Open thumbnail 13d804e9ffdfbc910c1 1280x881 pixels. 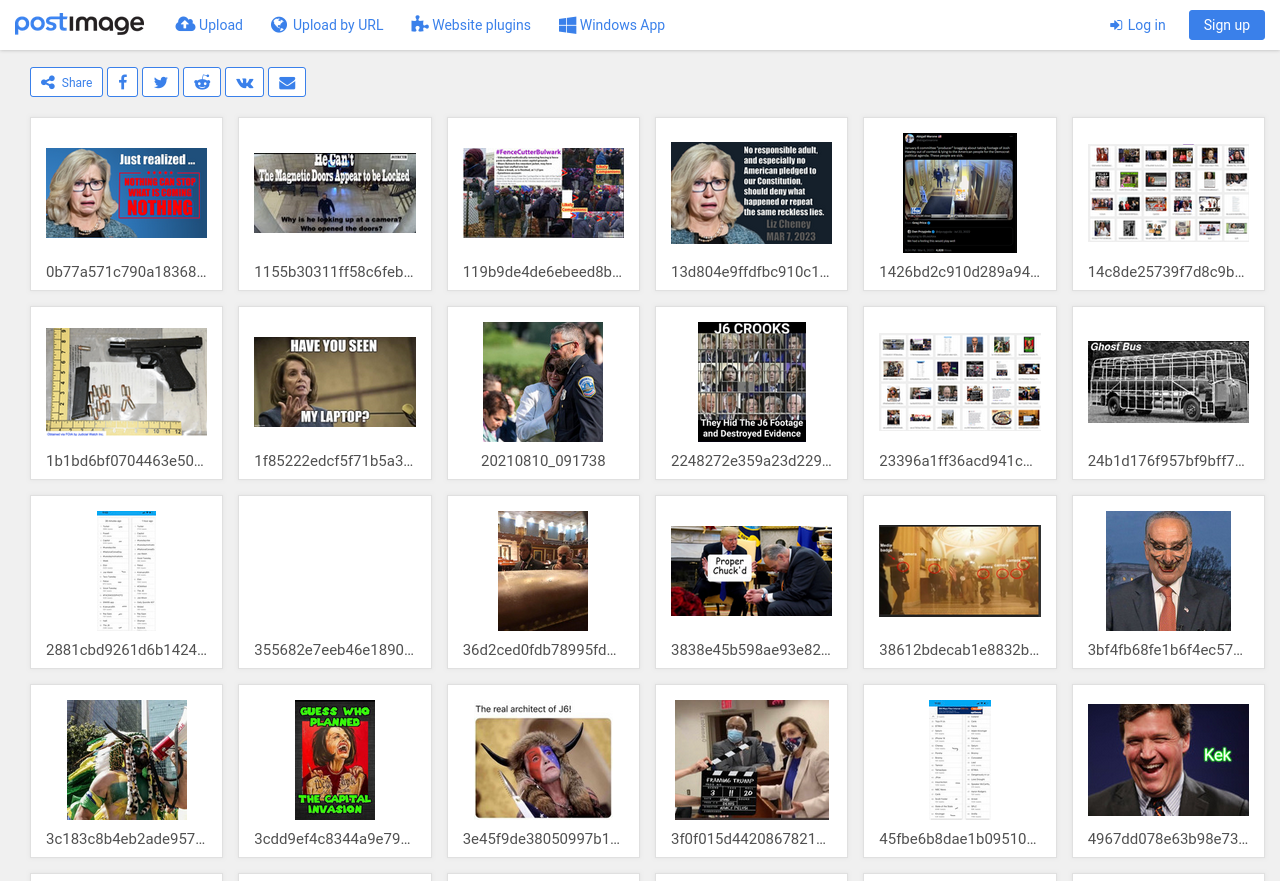pyautogui.click(x=751, y=193)
